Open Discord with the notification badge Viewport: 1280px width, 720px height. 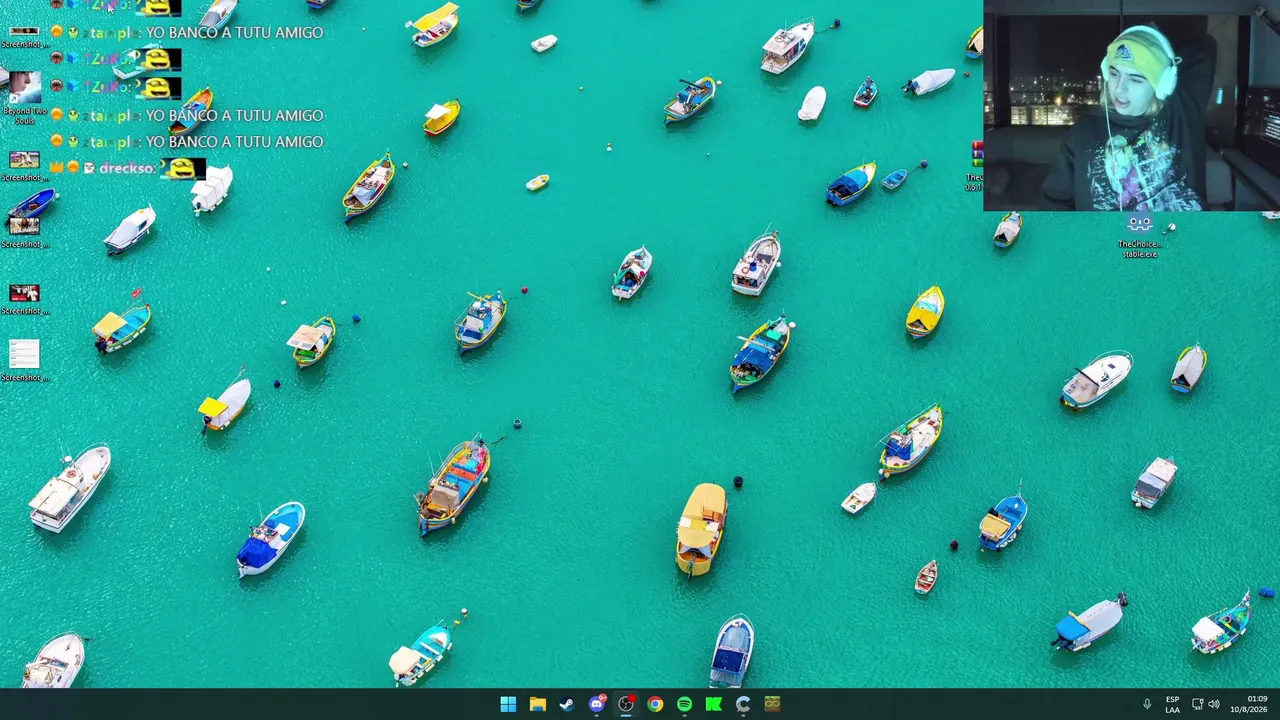597,704
